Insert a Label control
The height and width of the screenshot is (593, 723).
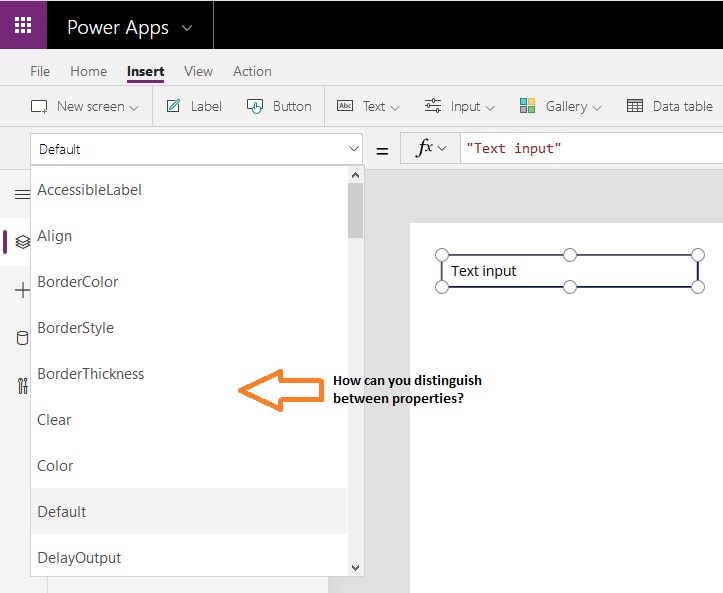coord(193,106)
